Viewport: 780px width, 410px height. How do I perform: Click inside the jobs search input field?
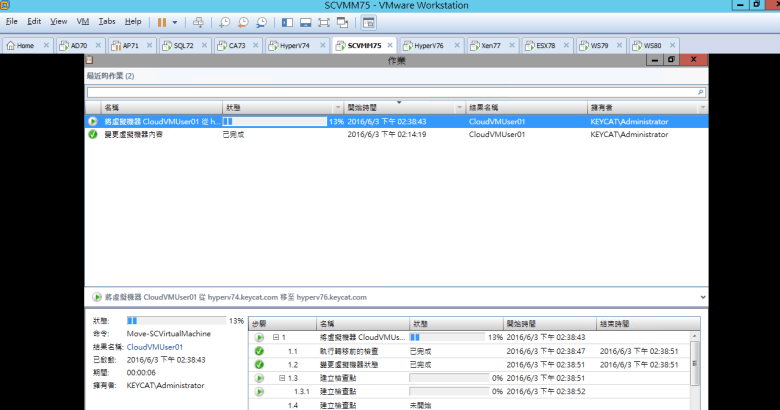pyautogui.click(x=390, y=91)
